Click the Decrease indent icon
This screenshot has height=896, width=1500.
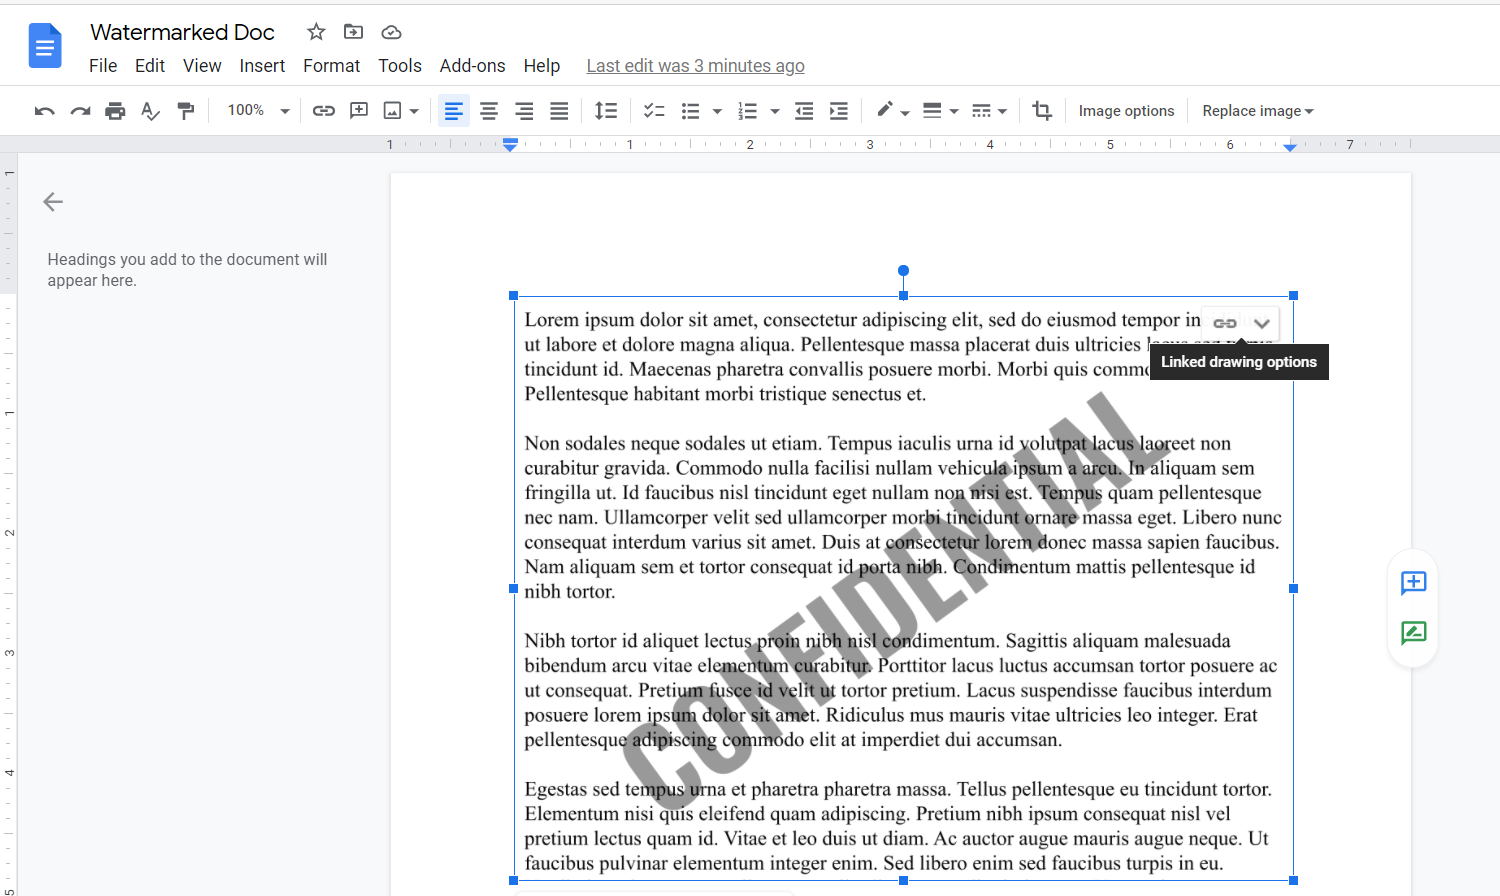[x=804, y=111]
